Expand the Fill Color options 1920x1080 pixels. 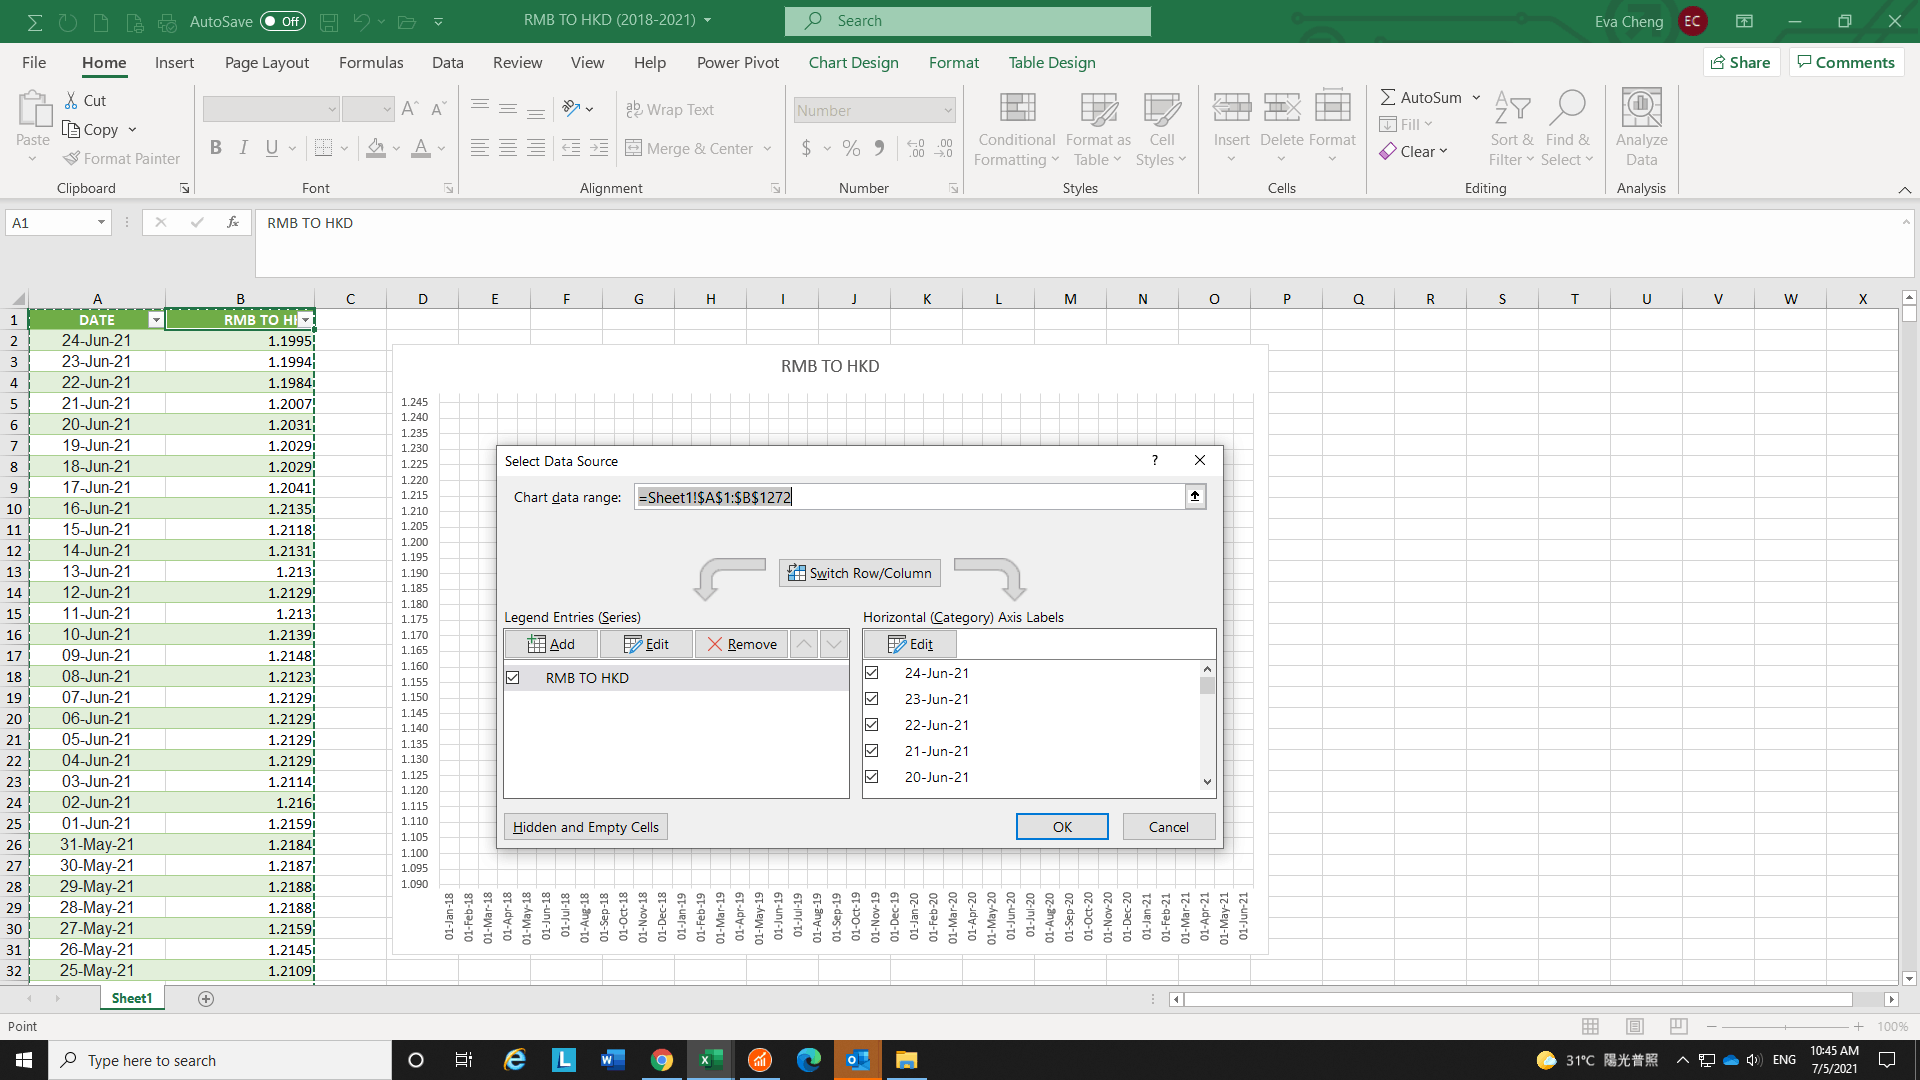coord(394,148)
